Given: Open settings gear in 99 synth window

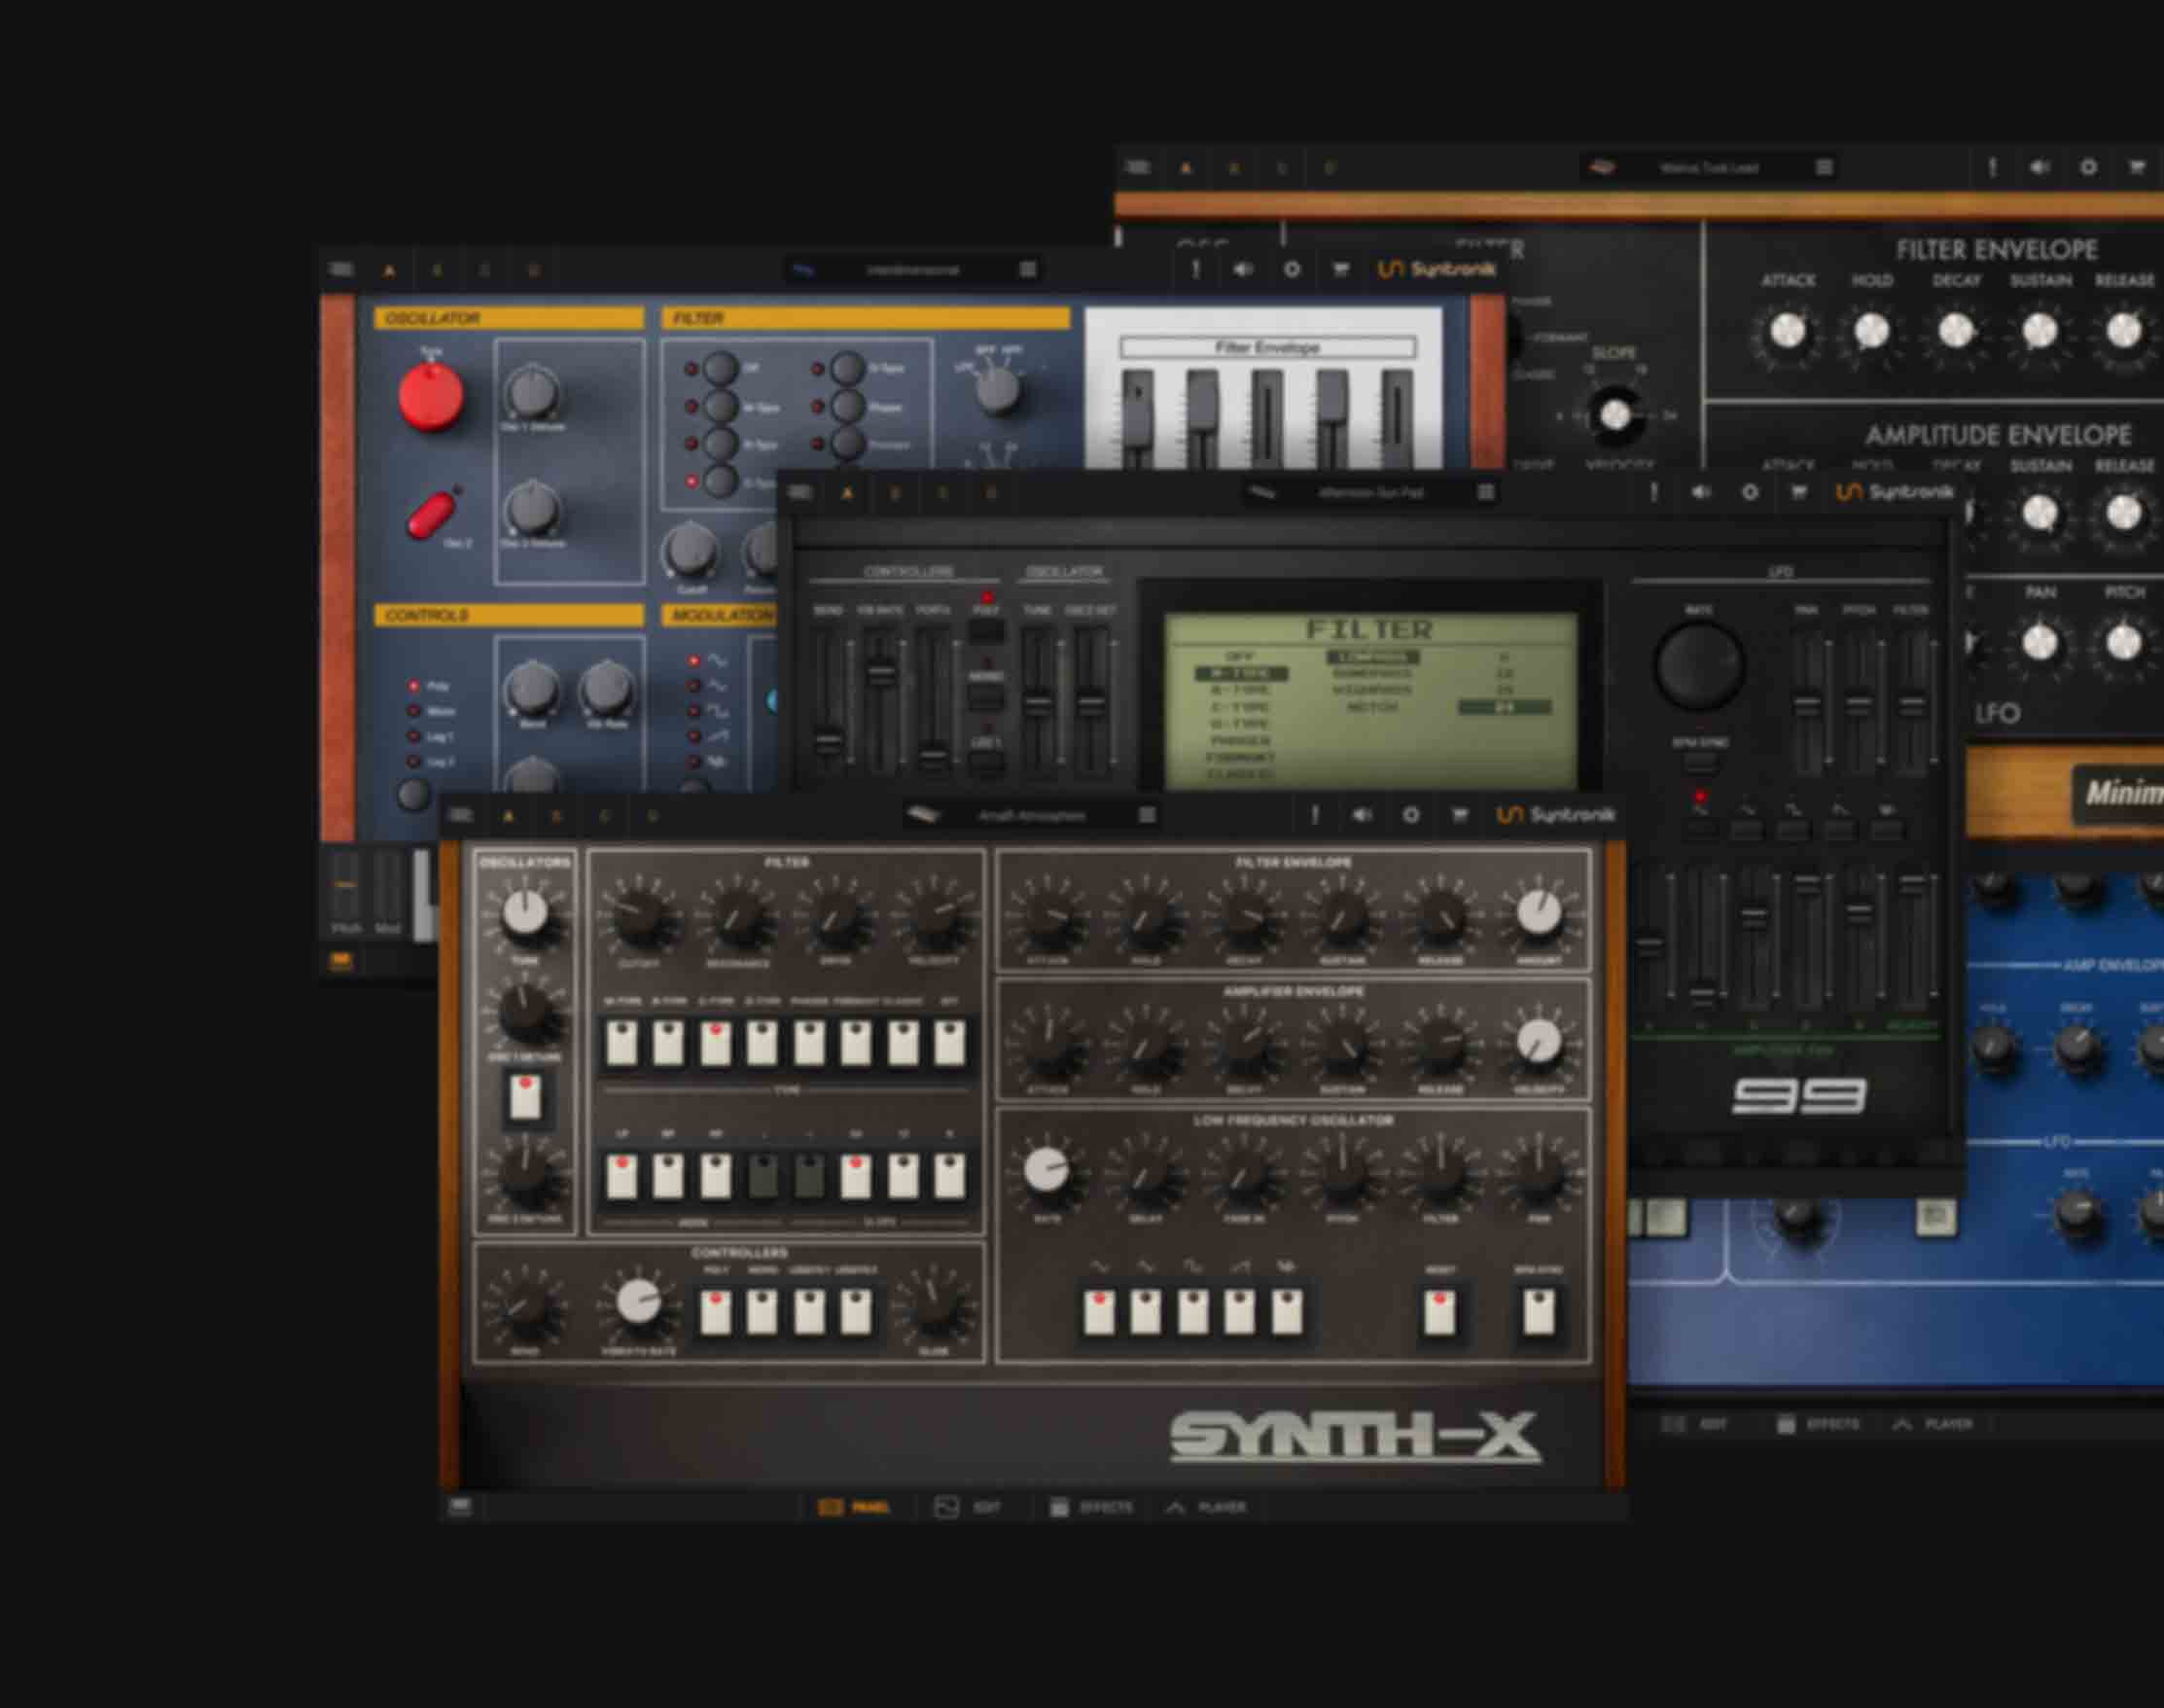Looking at the screenshot, I should point(1750,492).
